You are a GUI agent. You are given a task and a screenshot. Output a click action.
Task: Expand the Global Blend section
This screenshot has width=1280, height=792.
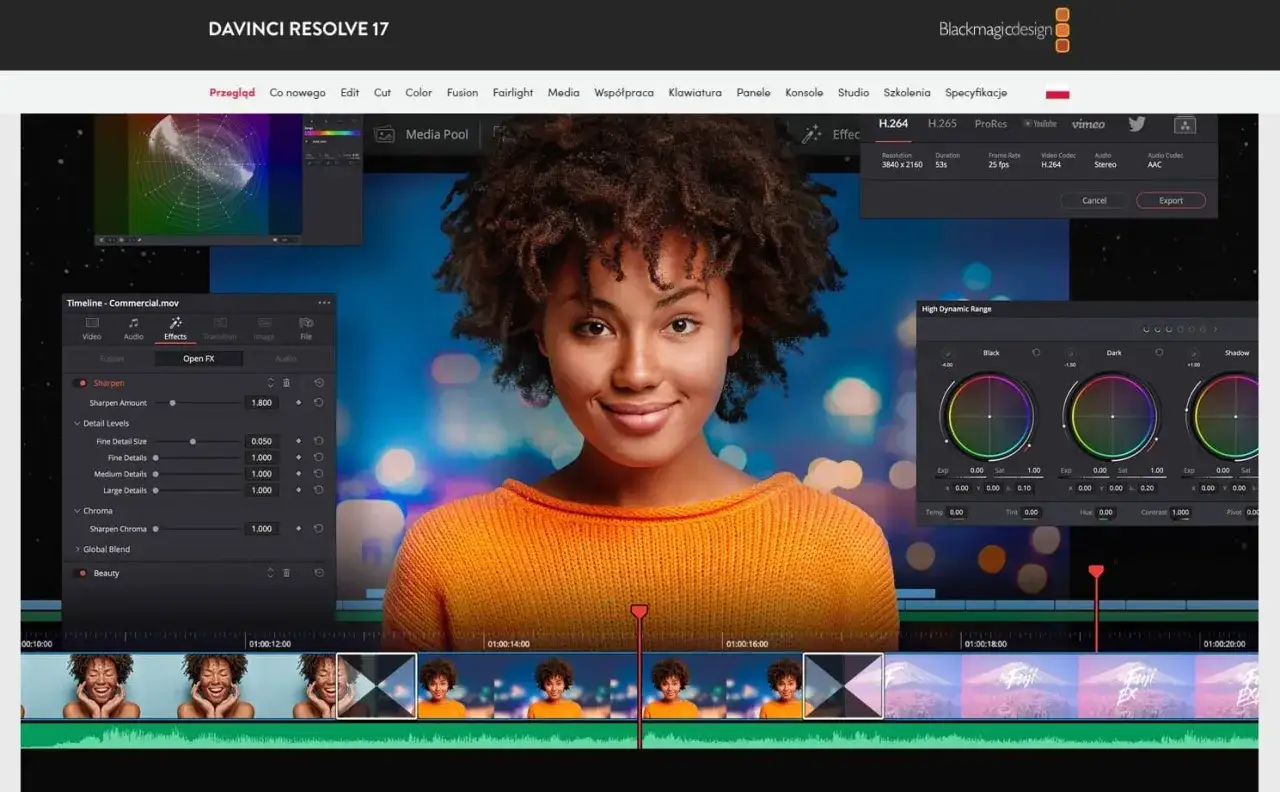77,549
